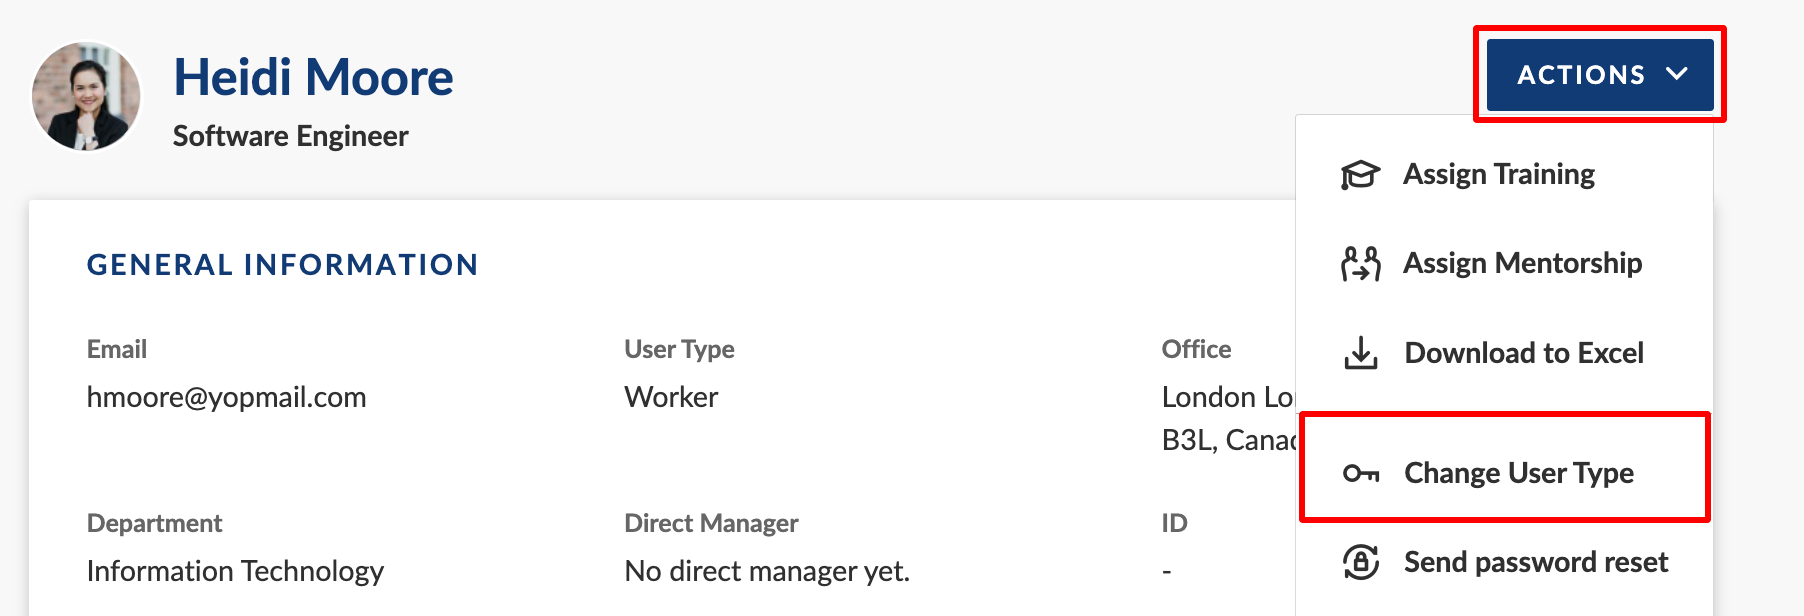This screenshot has width=1804, height=616.
Task: Click the graduation cap Assign Training icon
Action: [x=1360, y=175]
